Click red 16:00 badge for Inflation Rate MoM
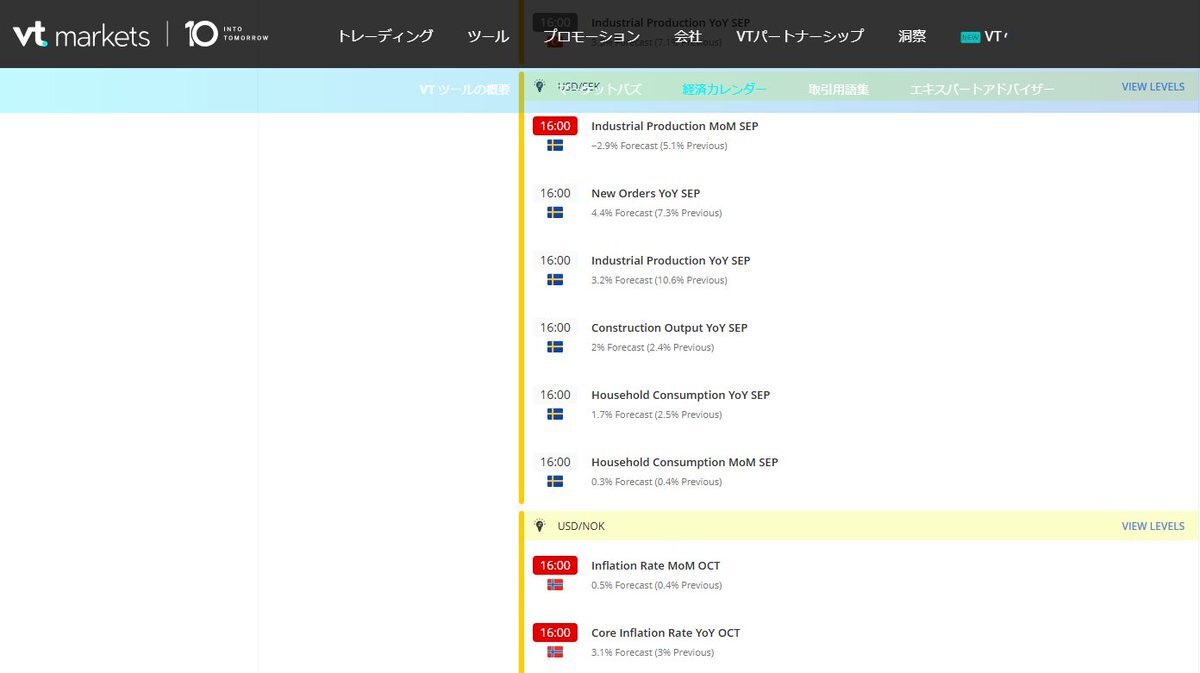1200x673 pixels. pyautogui.click(x=555, y=565)
